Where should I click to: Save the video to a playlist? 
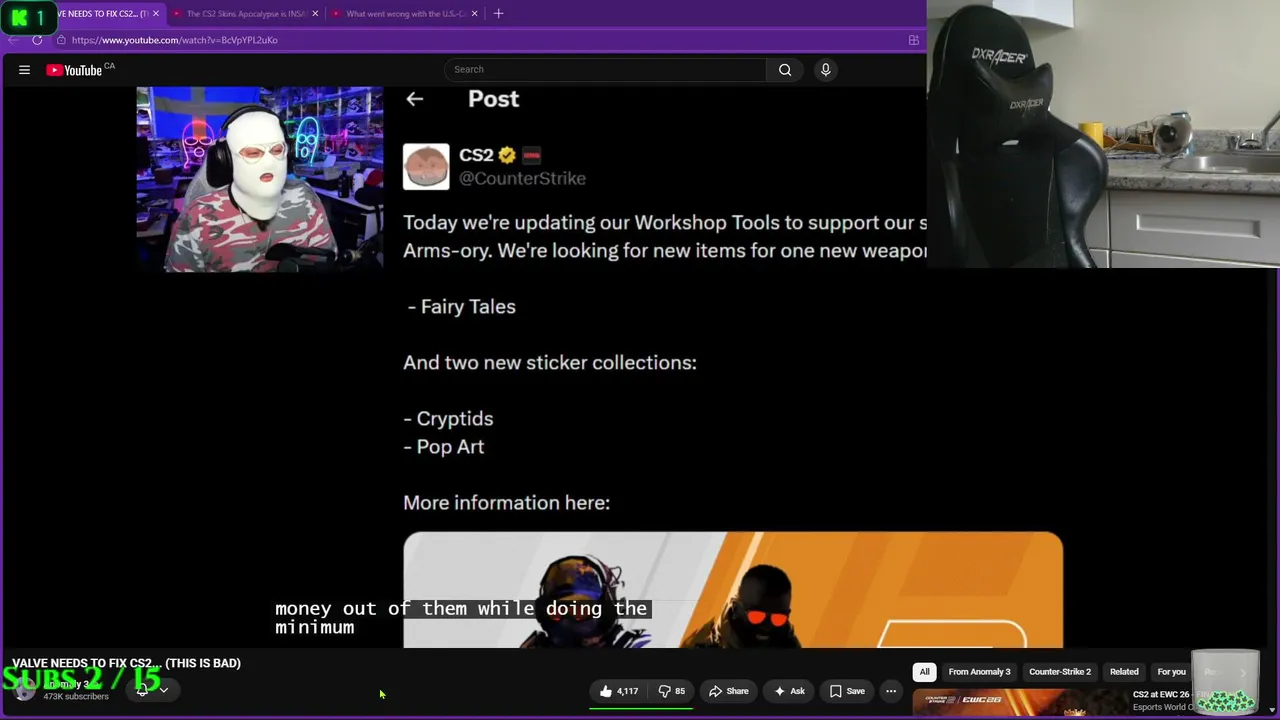click(x=847, y=691)
